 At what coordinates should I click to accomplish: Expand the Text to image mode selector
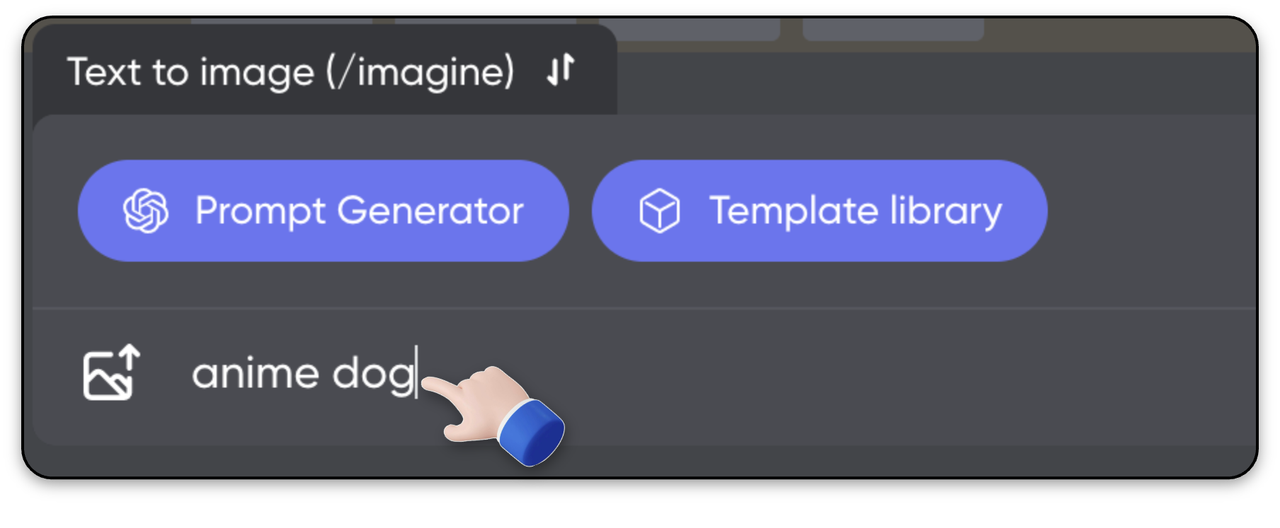pos(325,71)
